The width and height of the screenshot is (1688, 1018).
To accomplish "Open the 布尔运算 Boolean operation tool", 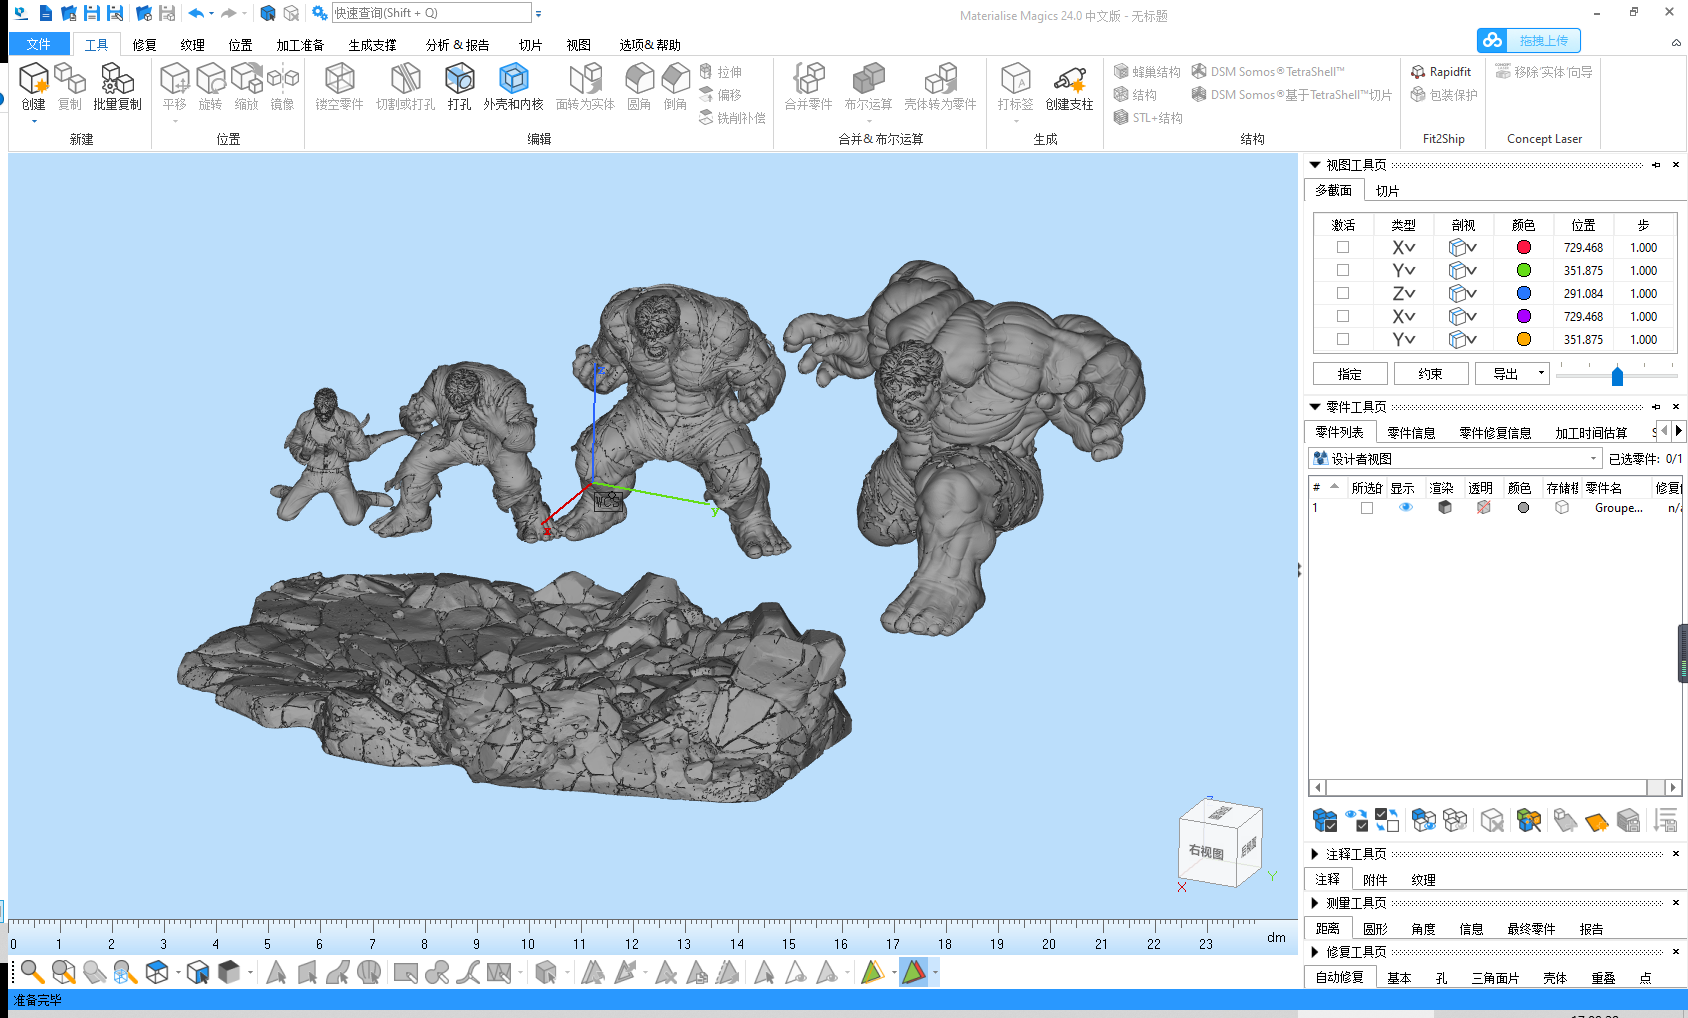I will click(x=868, y=86).
